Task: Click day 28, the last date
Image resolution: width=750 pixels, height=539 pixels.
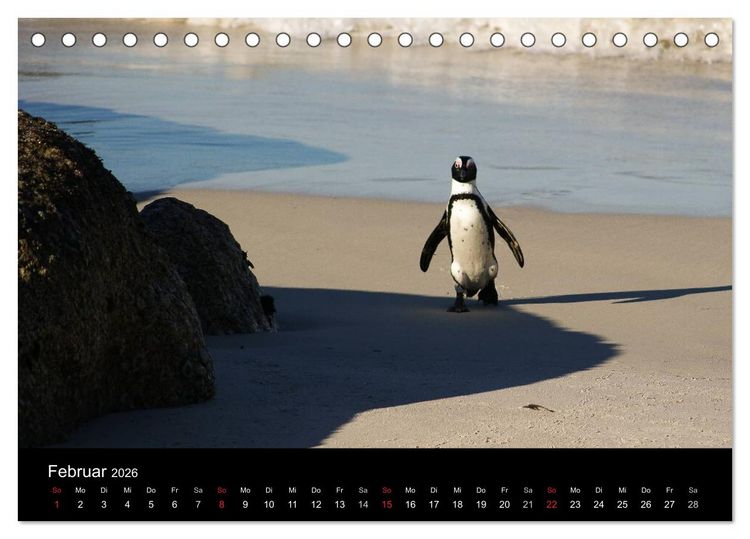Action: tap(693, 504)
